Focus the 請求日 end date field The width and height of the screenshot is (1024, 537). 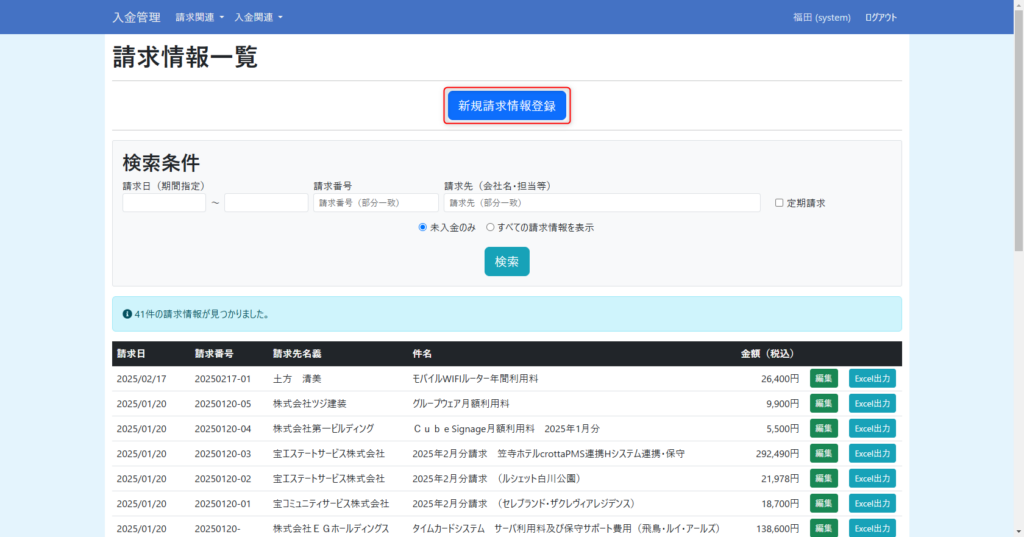pyautogui.click(x=266, y=203)
